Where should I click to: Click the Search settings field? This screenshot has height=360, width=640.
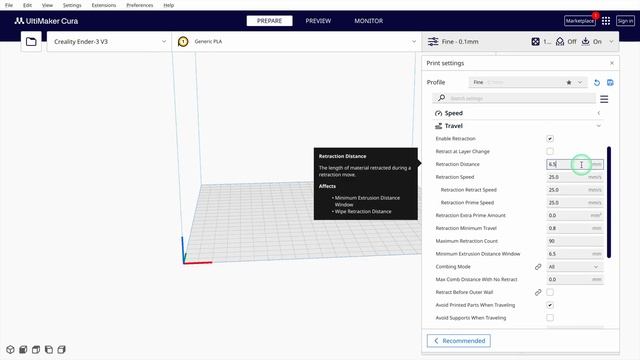[514, 98]
